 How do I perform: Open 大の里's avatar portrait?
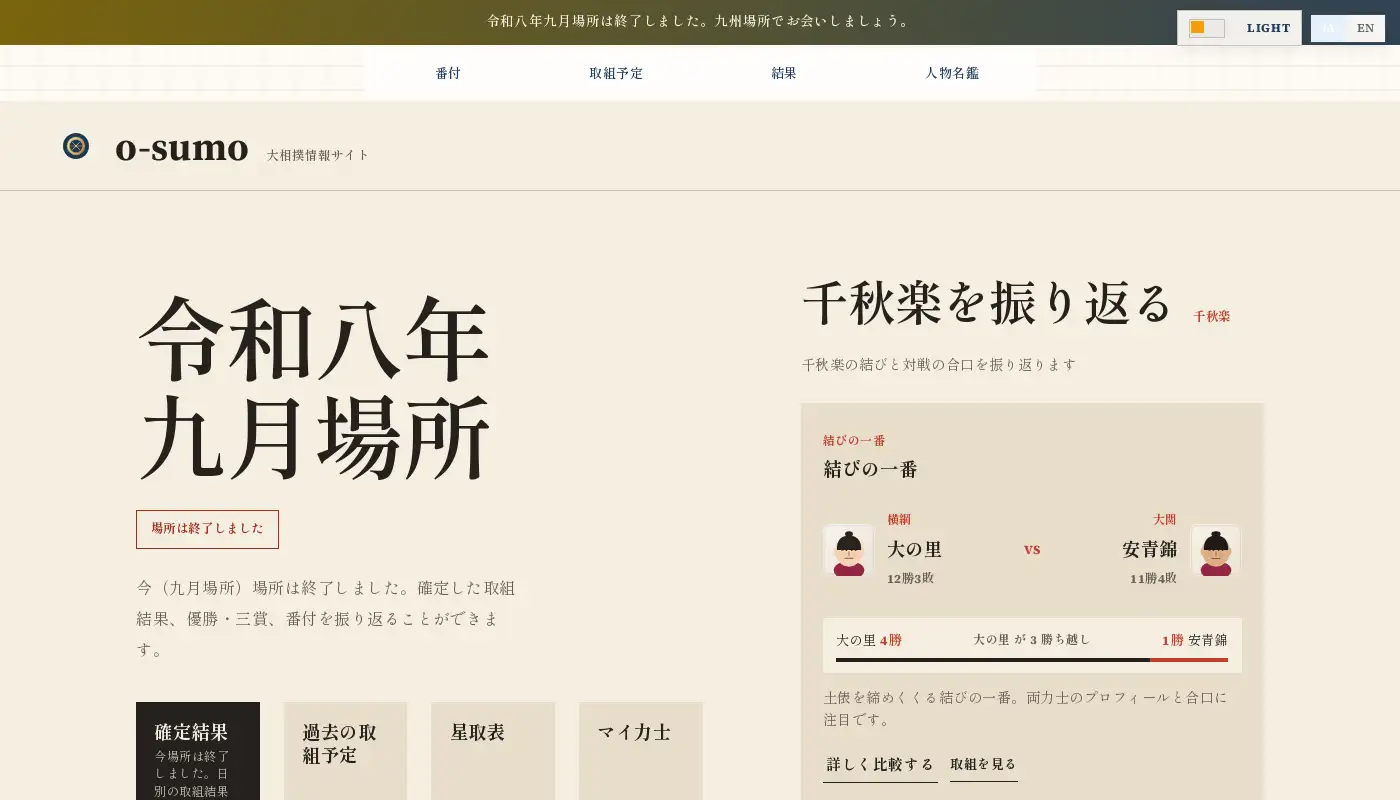point(849,550)
